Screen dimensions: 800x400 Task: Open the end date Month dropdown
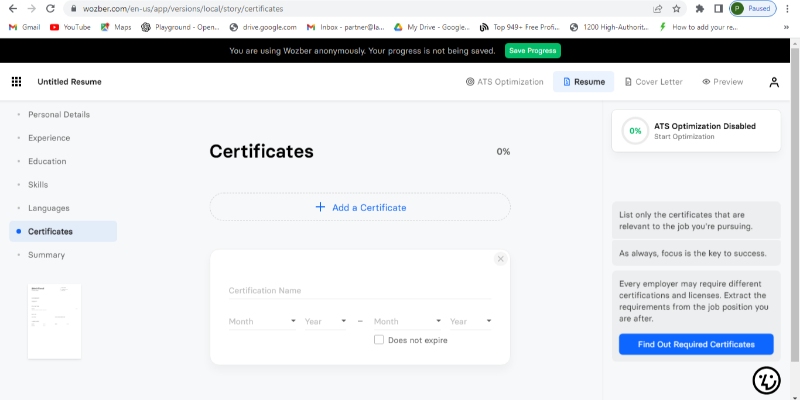[407, 321]
